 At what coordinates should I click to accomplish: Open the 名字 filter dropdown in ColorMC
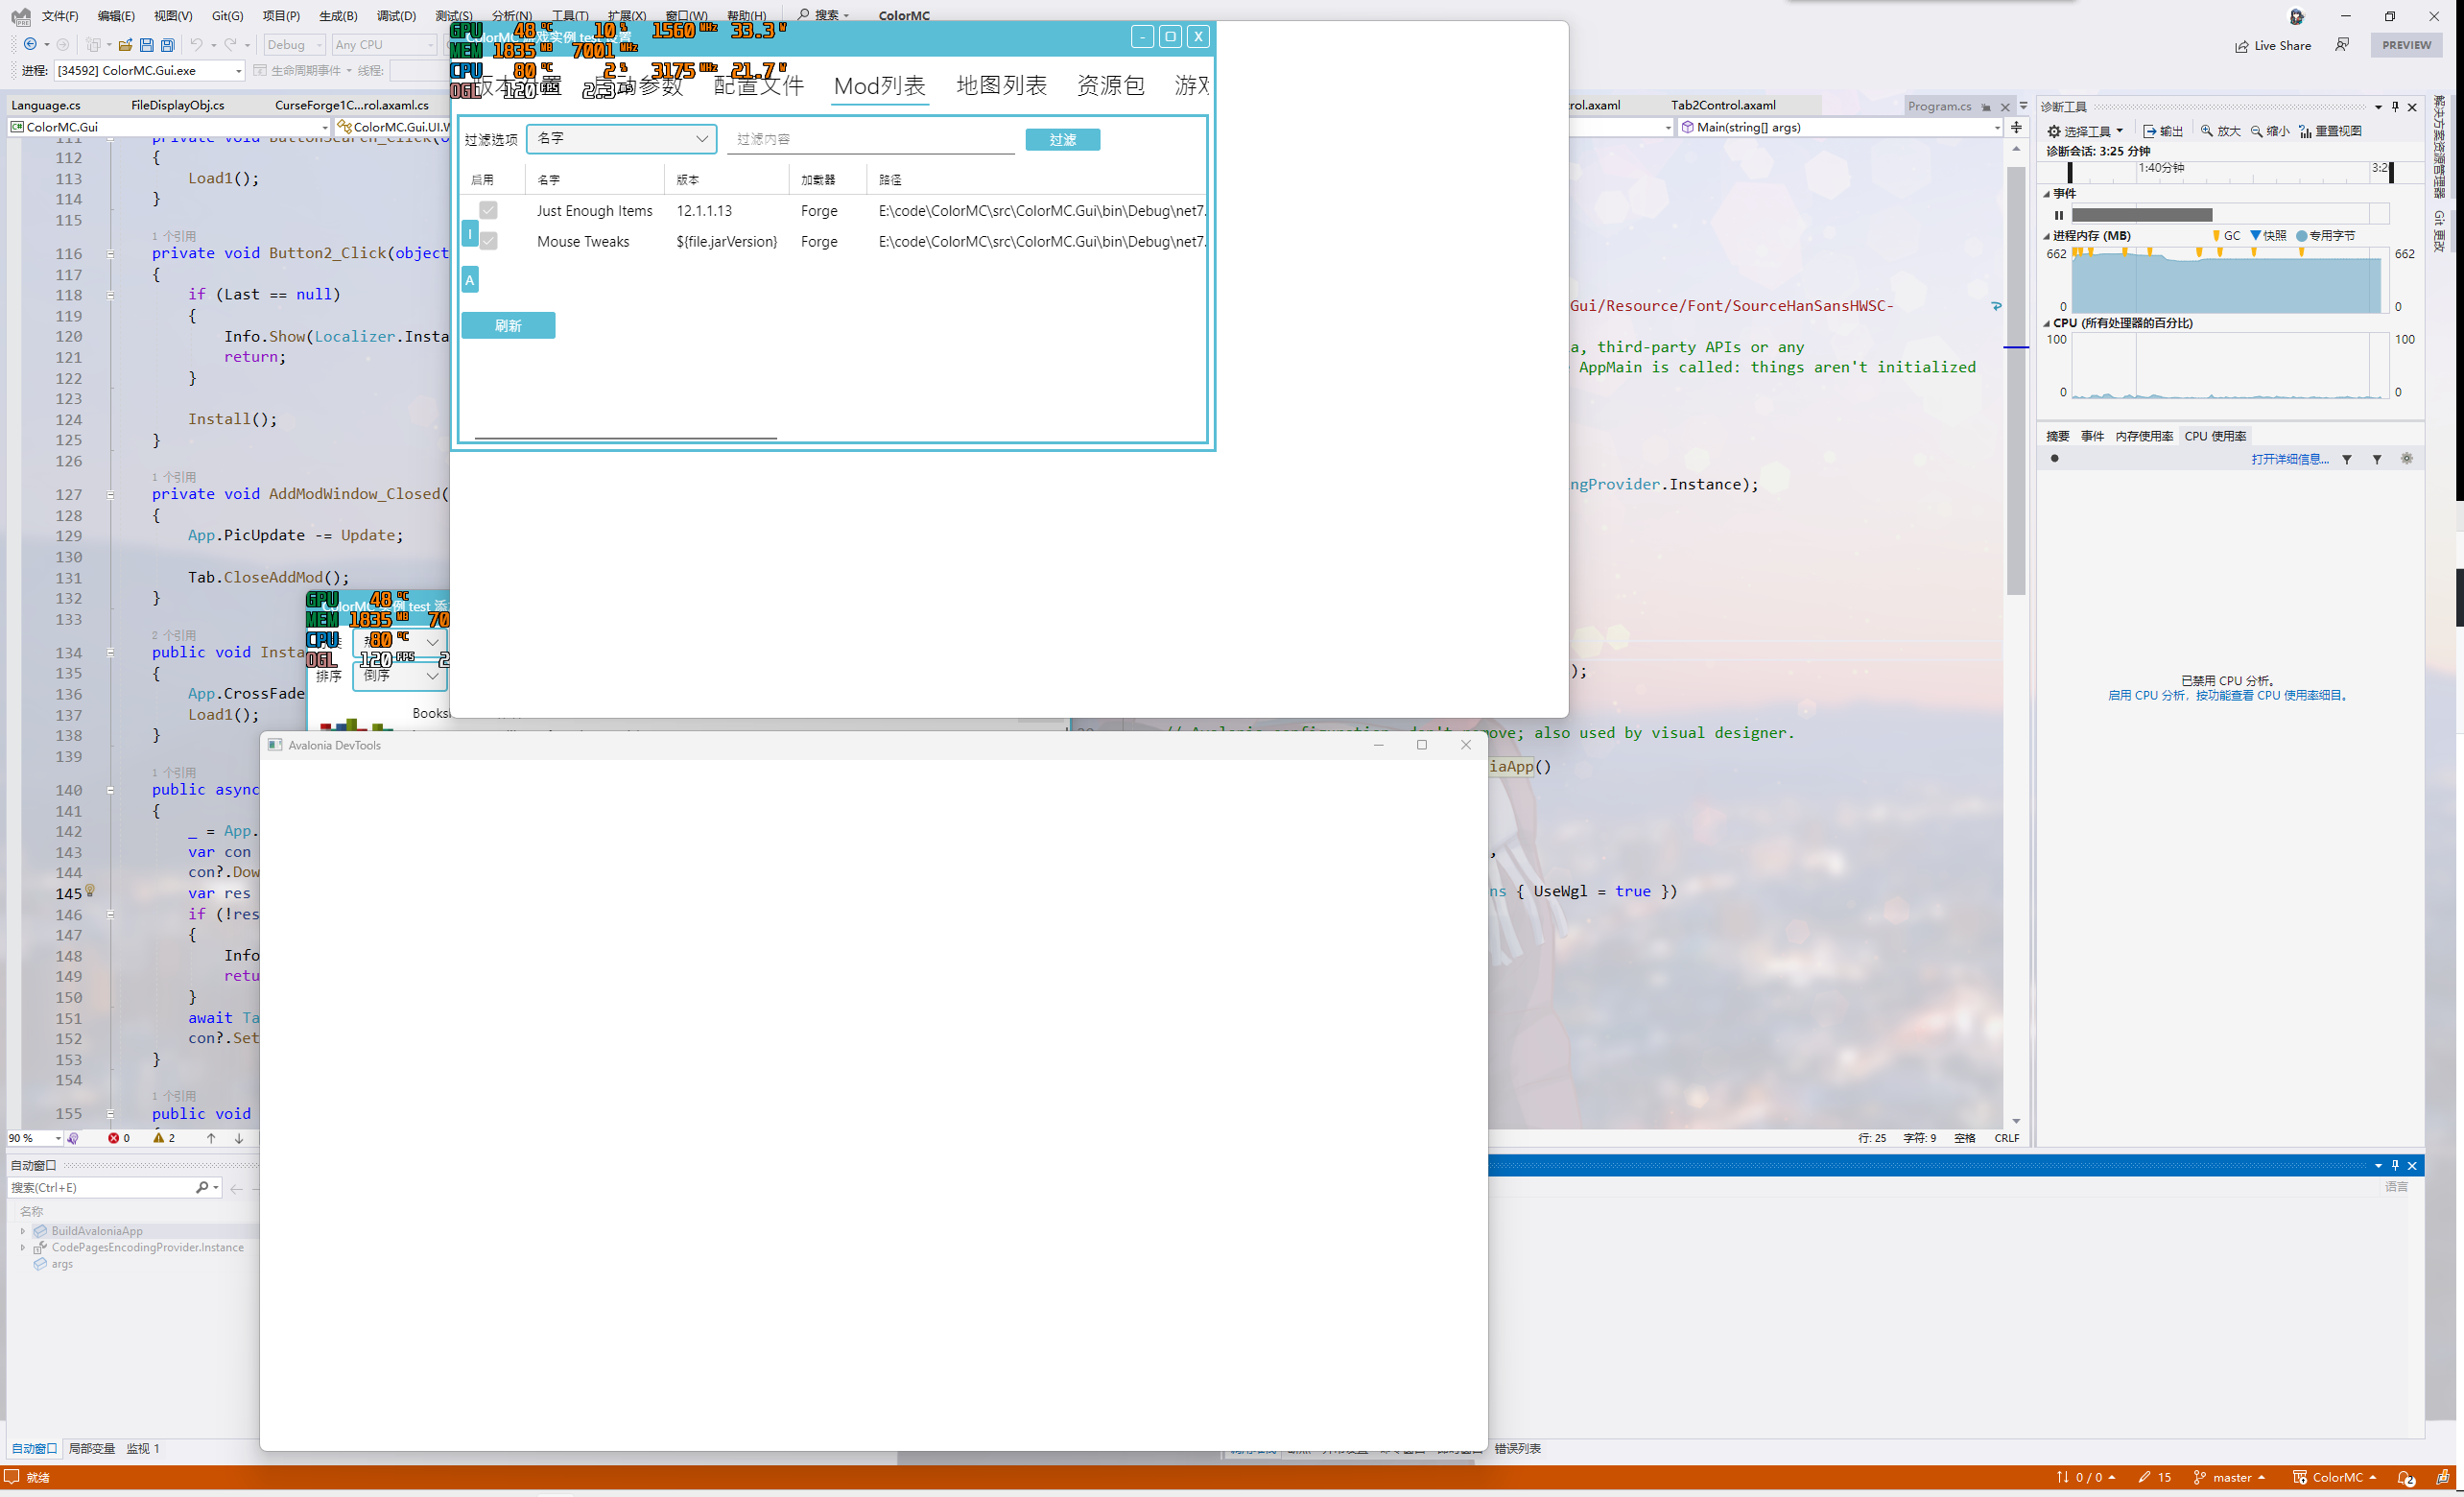621,139
